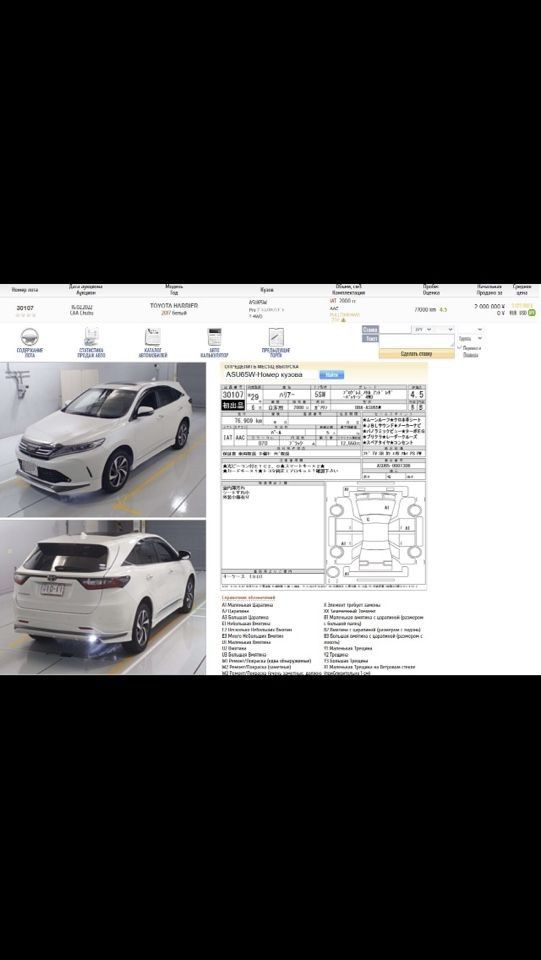Click the blue search button by ASU65W
This screenshot has width=541, height=960.
(332, 375)
